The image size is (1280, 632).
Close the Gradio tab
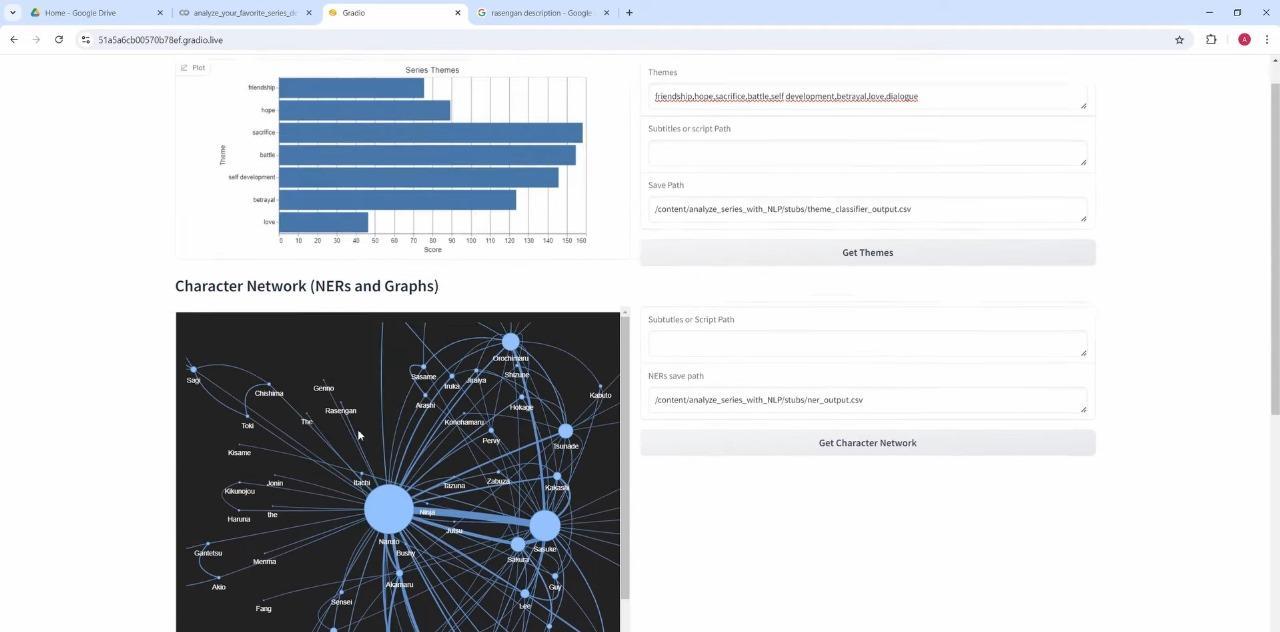coord(458,13)
